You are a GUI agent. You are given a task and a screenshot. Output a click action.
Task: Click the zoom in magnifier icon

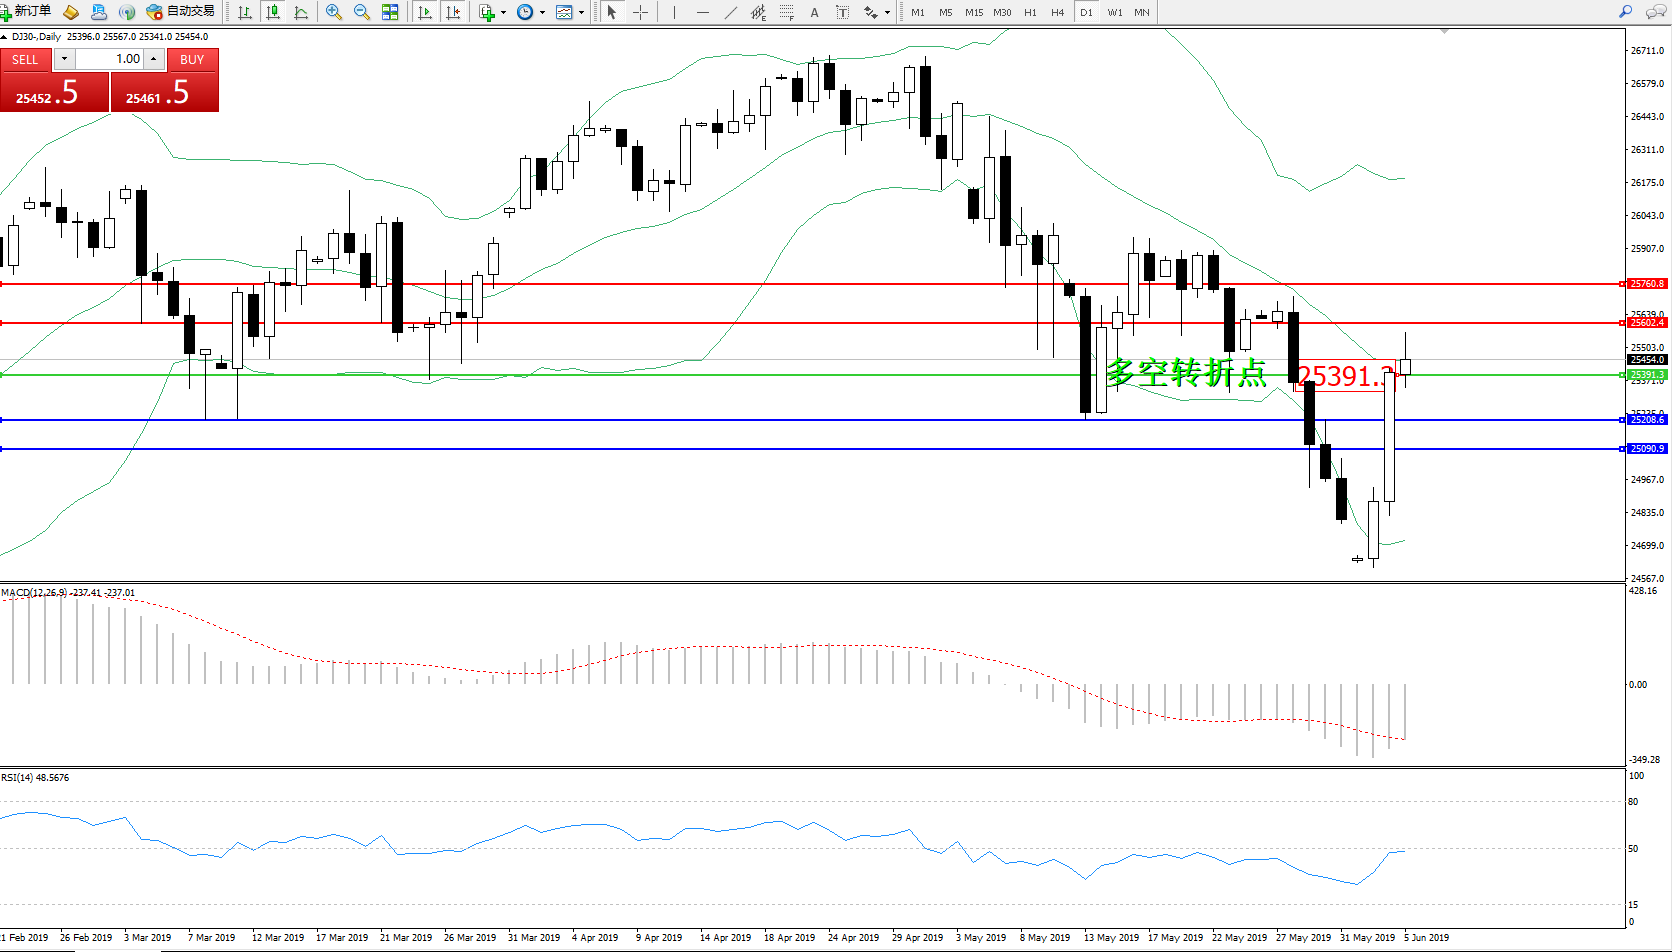coord(334,12)
